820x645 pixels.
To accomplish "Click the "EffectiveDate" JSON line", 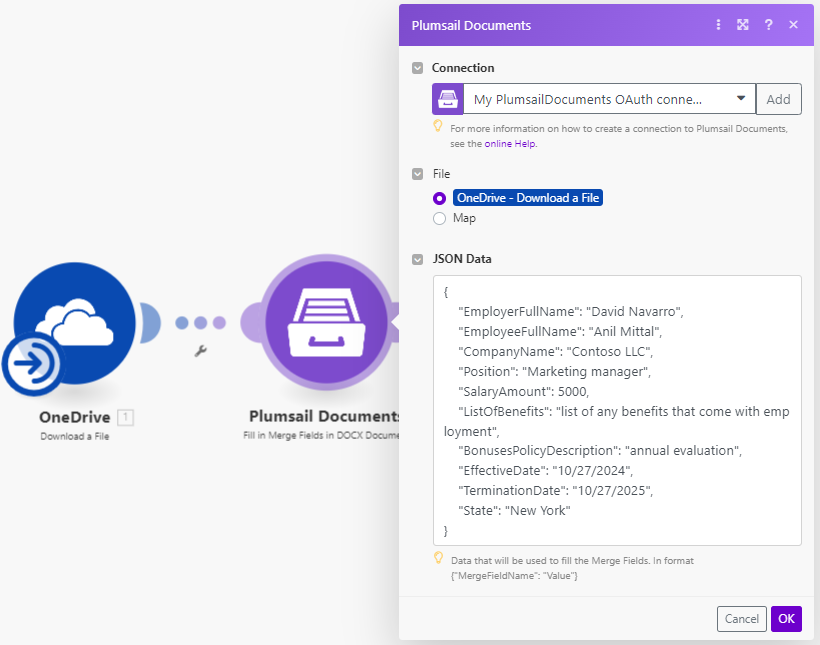I will [545, 471].
